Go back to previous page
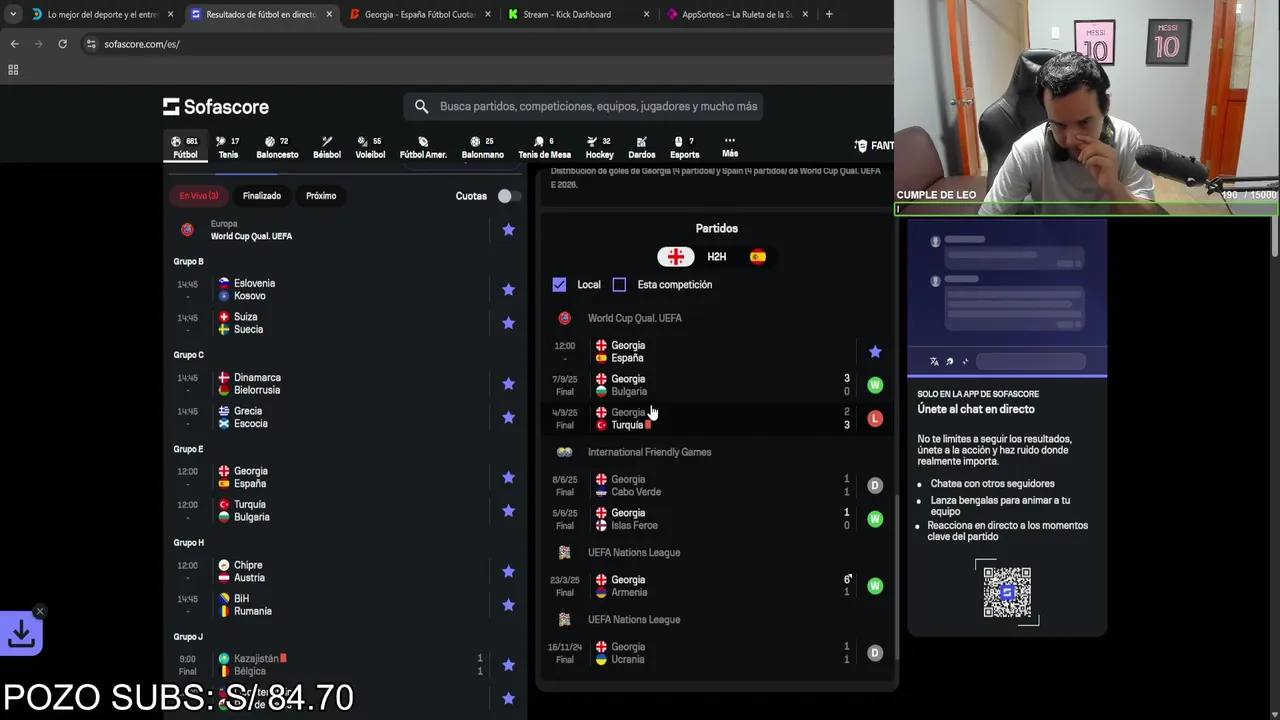The width and height of the screenshot is (1280, 720). pyautogui.click(x=14, y=44)
